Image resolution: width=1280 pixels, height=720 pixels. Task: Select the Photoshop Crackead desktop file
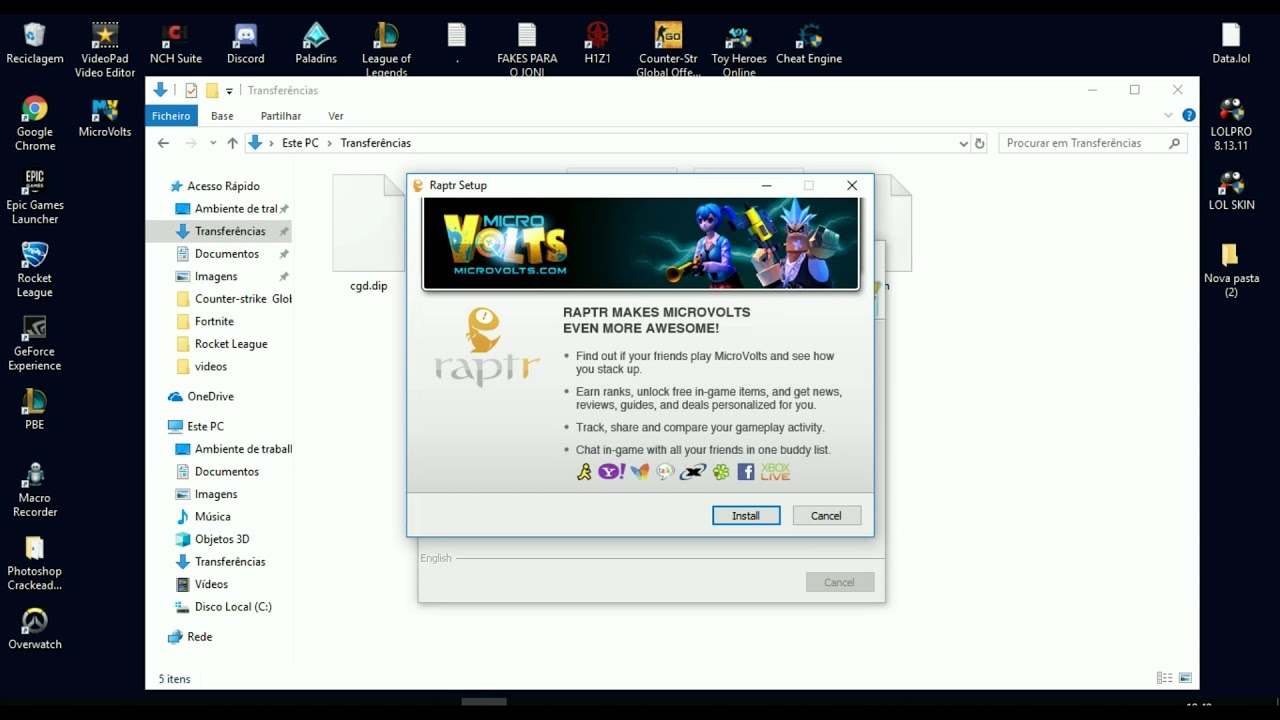tap(35, 562)
